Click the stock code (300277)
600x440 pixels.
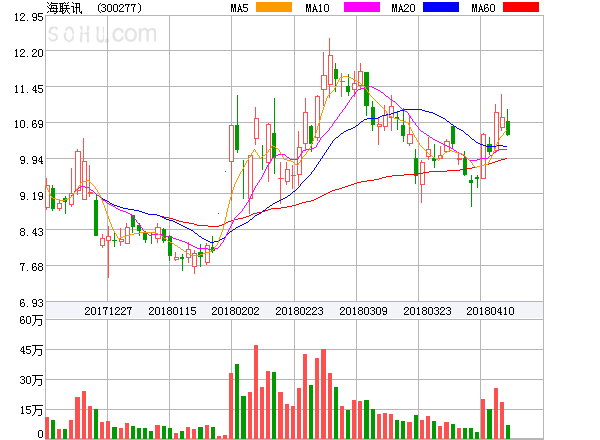(x=119, y=8)
